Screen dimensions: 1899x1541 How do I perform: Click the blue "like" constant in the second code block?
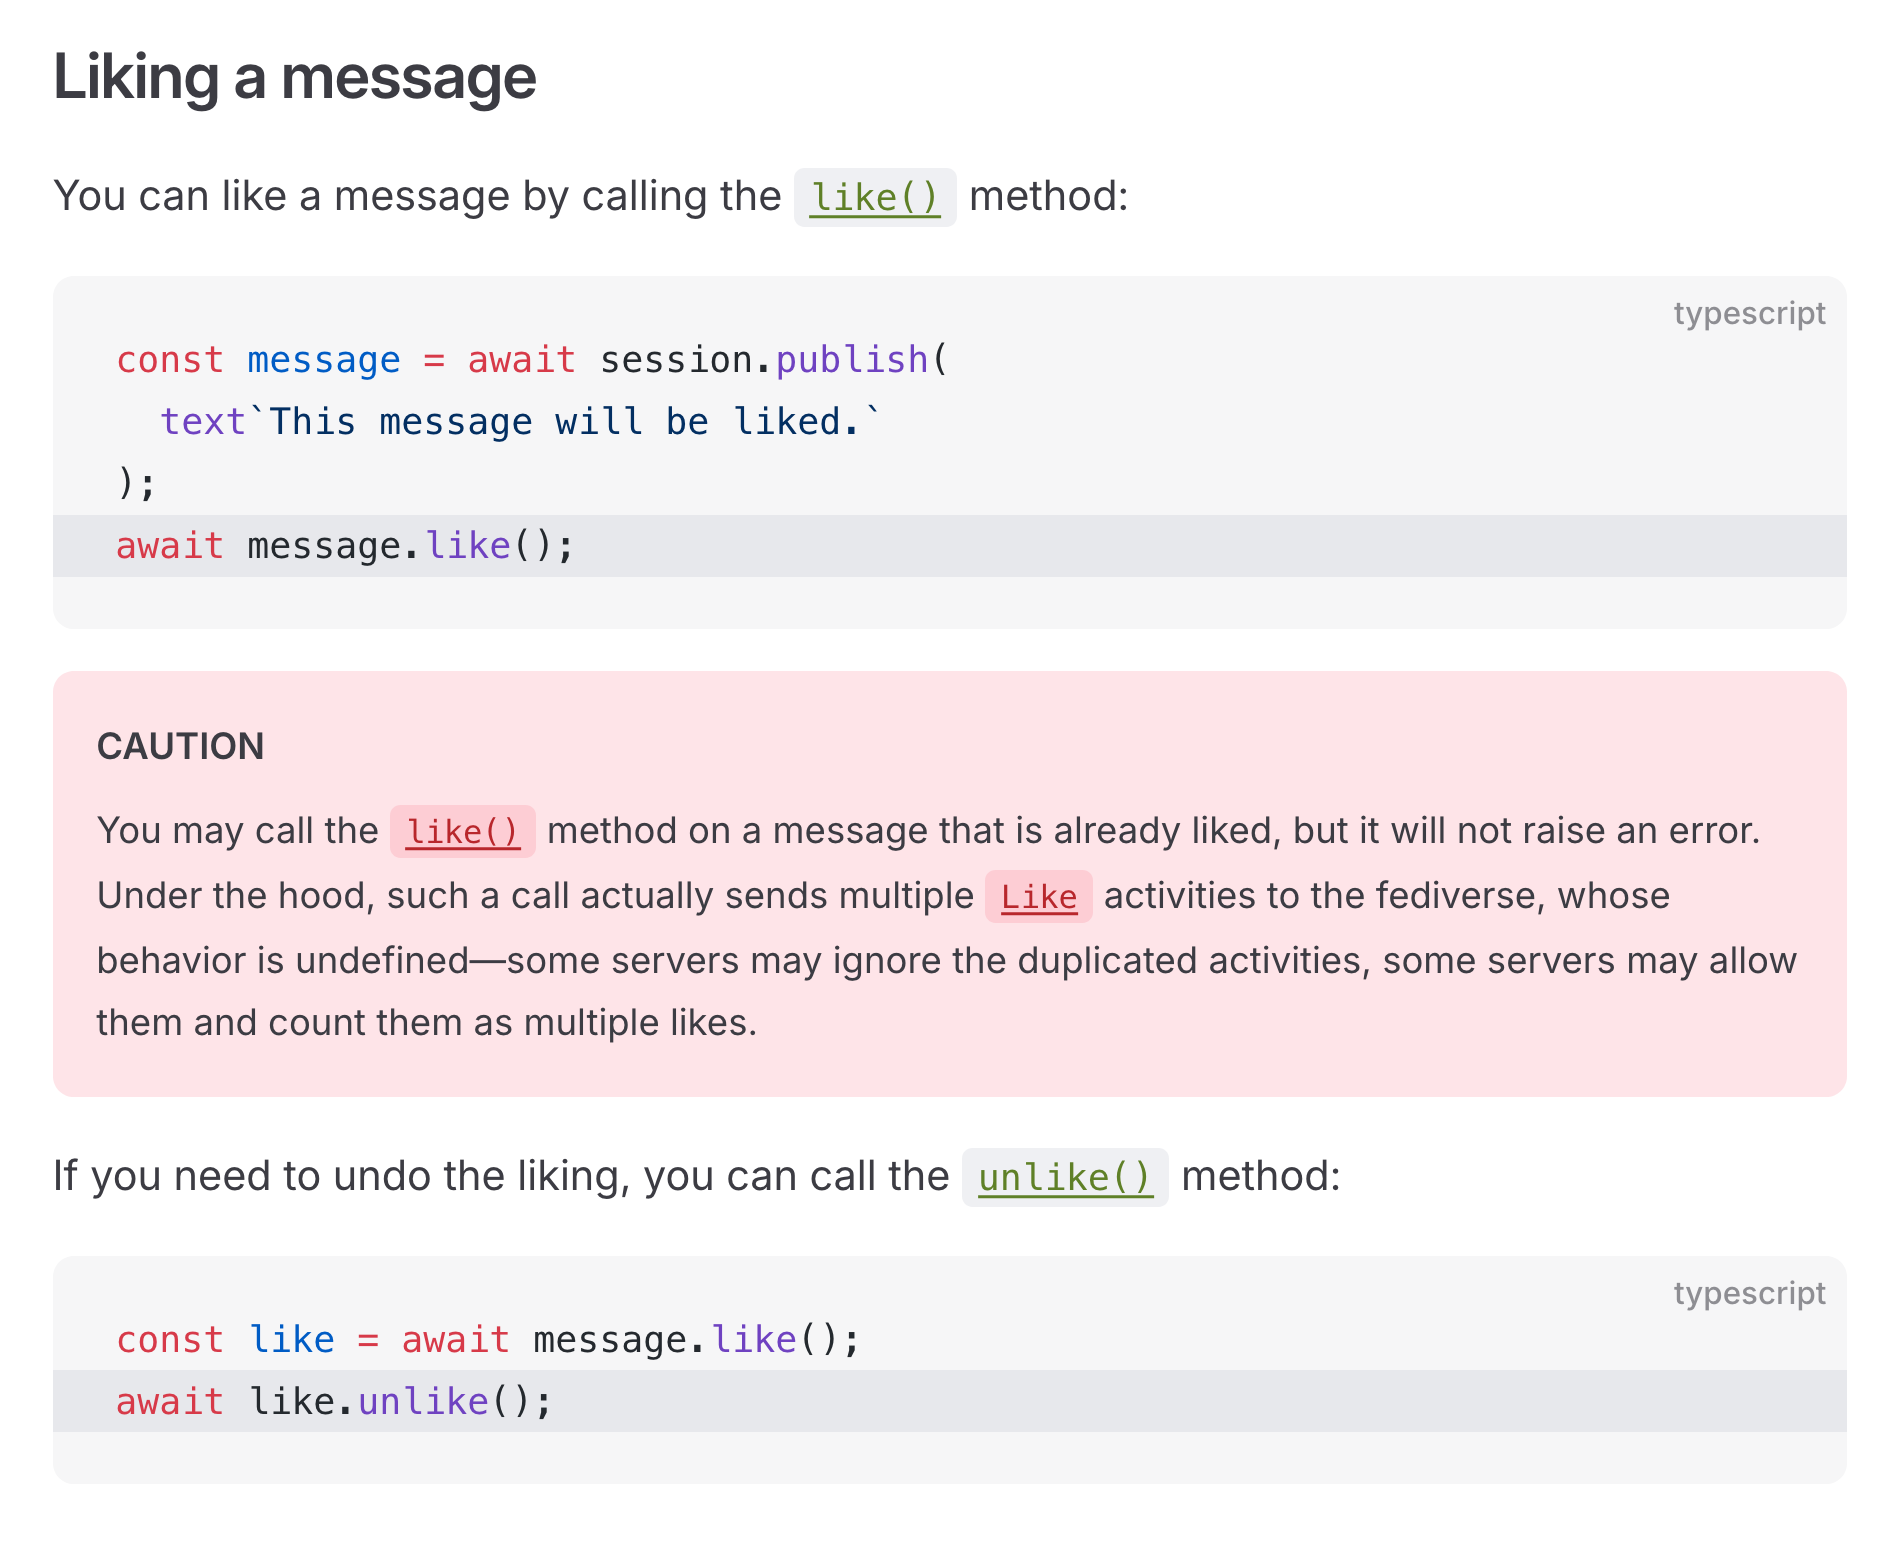pyautogui.click(x=291, y=1340)
